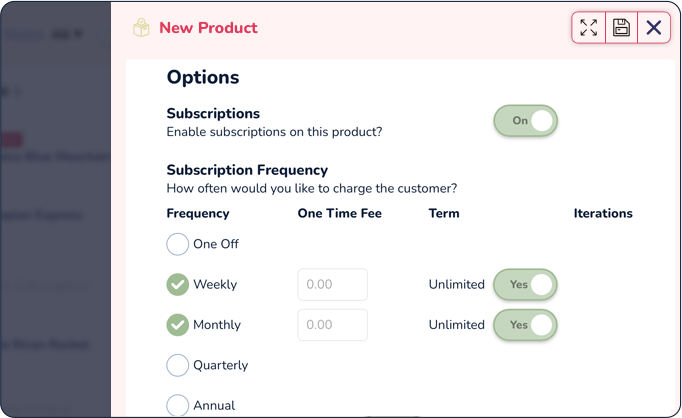Click the product box icon beside title
The width and height of the screenshot is (682, 418).
(141, 28)
